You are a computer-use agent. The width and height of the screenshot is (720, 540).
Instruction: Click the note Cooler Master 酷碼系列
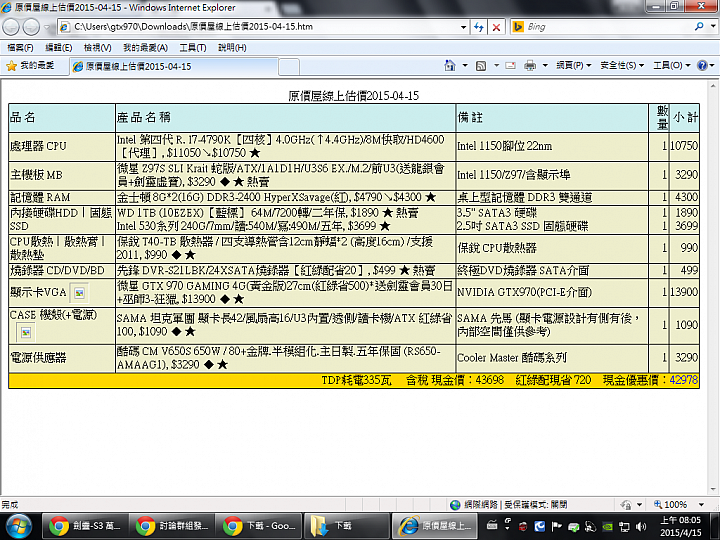pyautogui.click(x=512, y=358)
